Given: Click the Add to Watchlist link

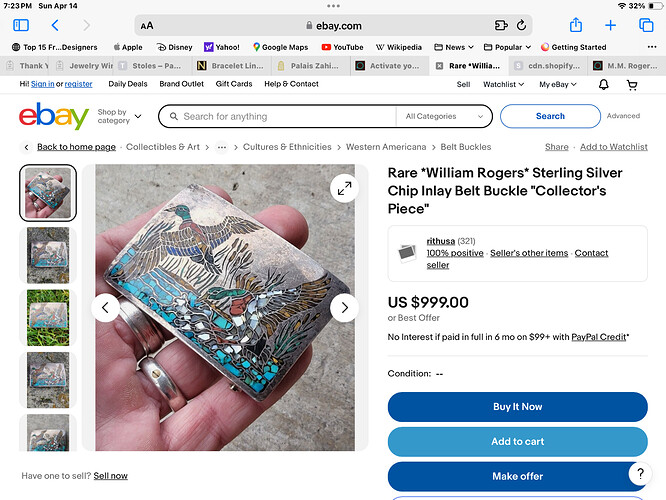Looking at the screenshot, I should click(x=613, y=147).
